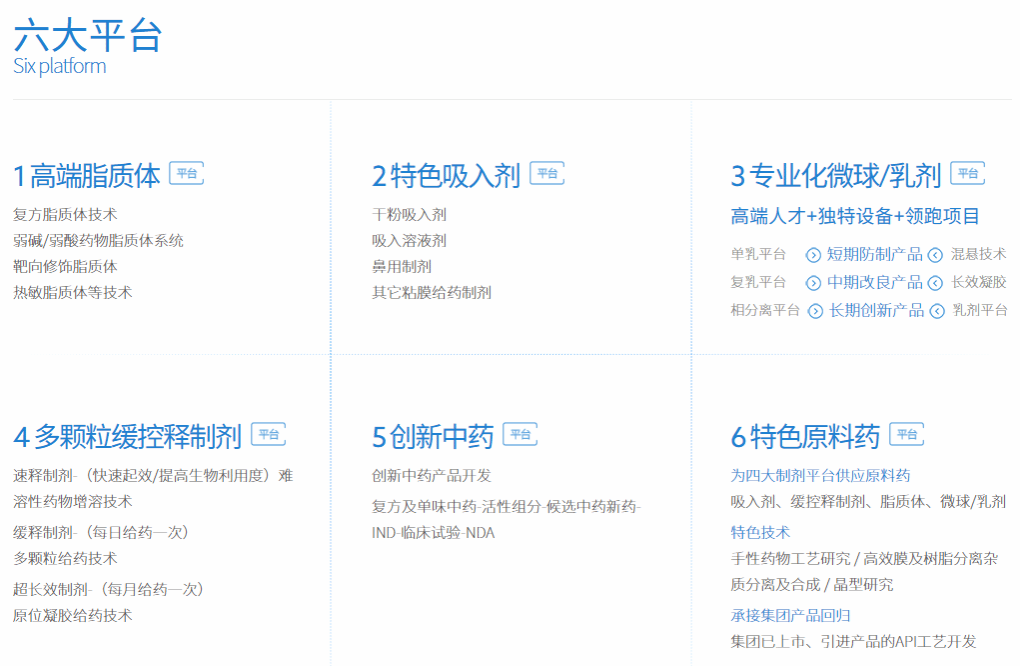Viewport: 1020px width, 666px height.
Task: Click left-arrow icon before 乳剂平台
Action: click(x=937, y=311)
